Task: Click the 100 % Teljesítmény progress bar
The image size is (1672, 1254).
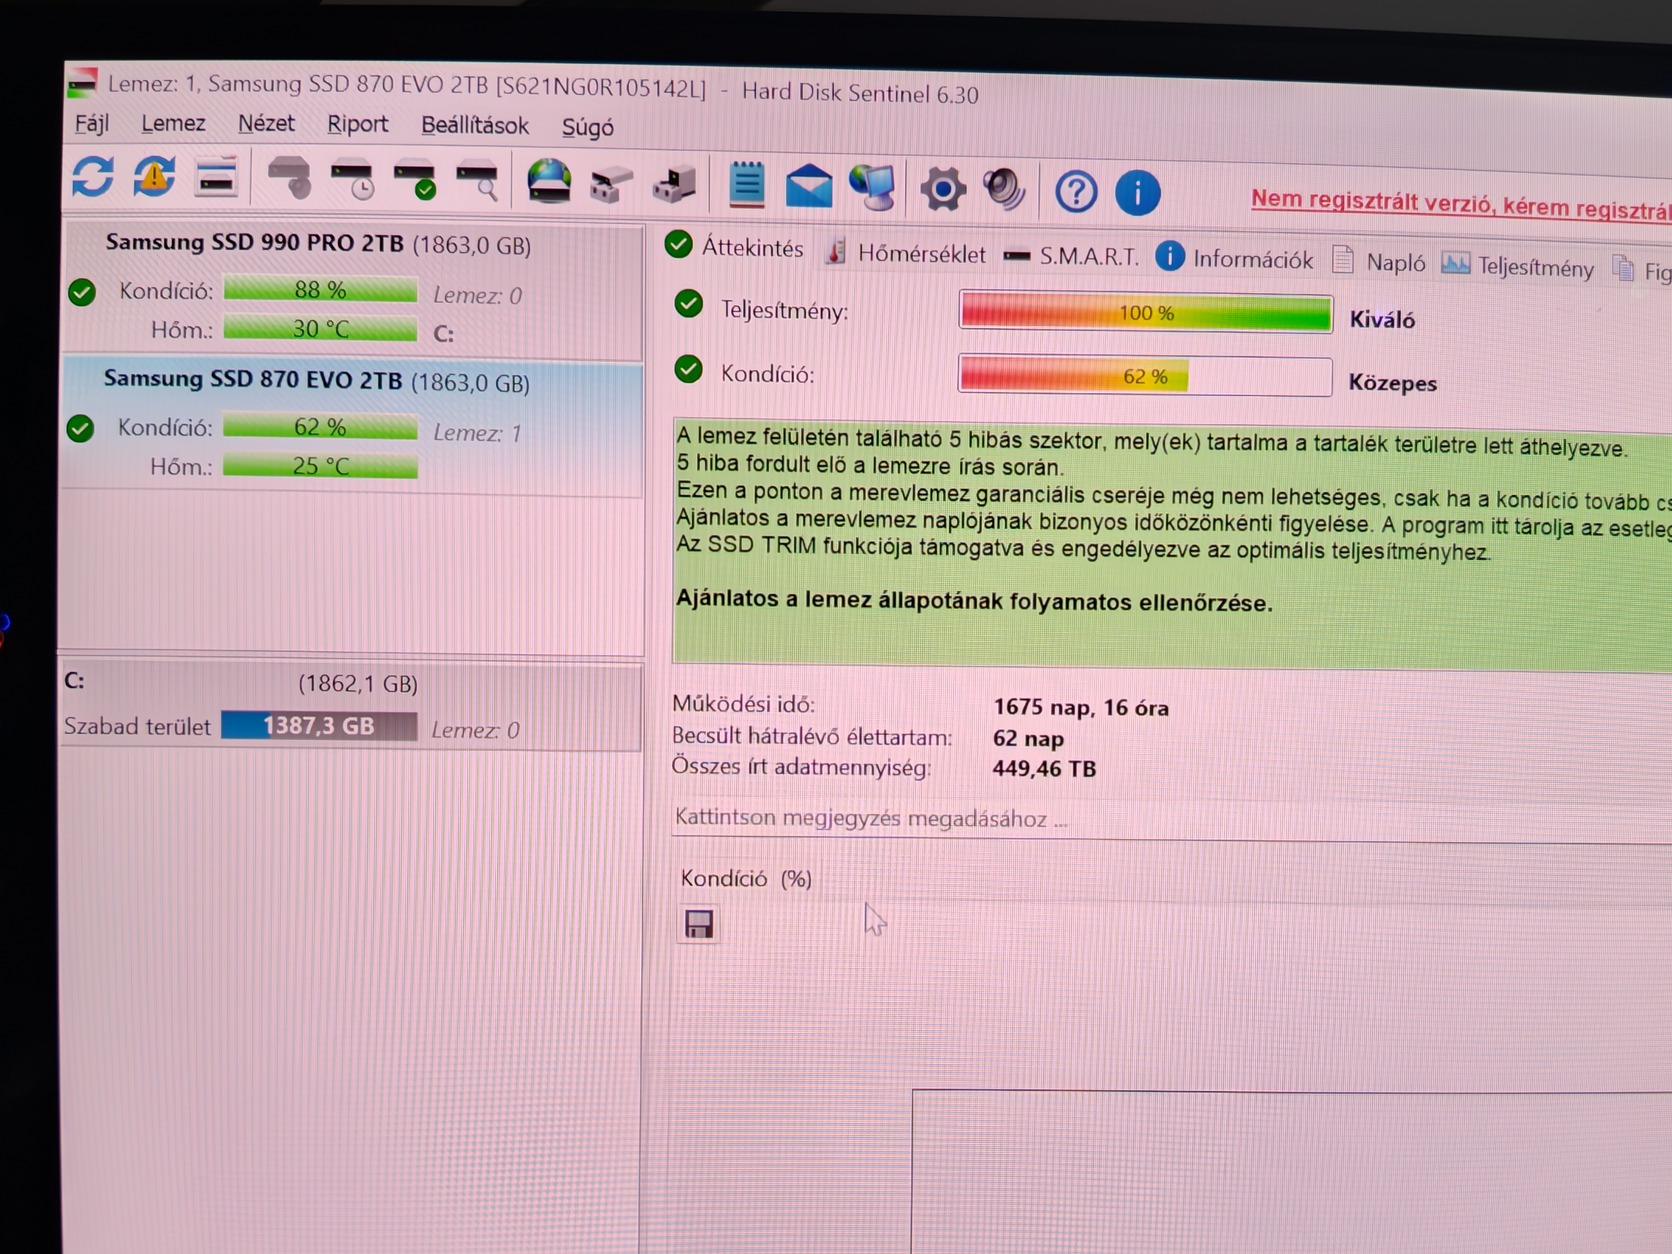Action: pos(1145,312)
